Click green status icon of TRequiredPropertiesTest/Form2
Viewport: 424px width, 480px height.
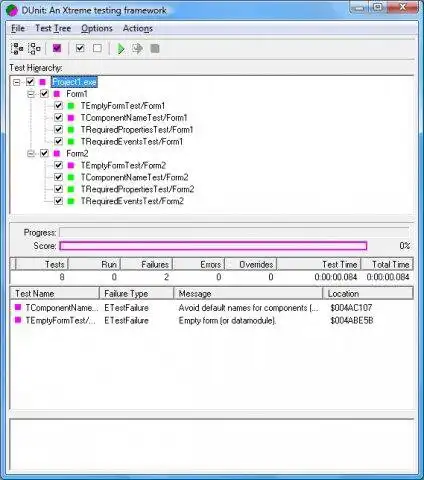click(x=71, y=189)
